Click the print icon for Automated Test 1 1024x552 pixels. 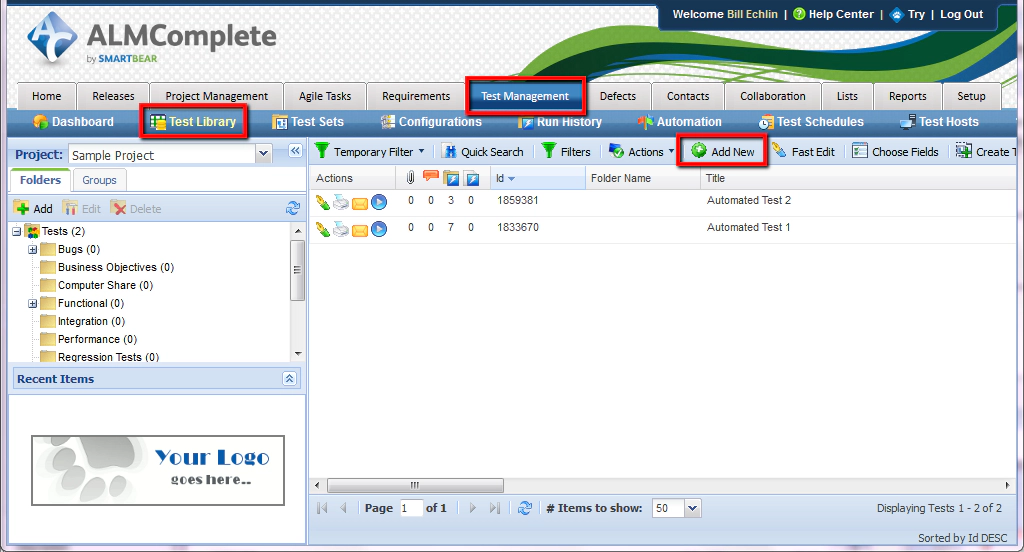341,229
